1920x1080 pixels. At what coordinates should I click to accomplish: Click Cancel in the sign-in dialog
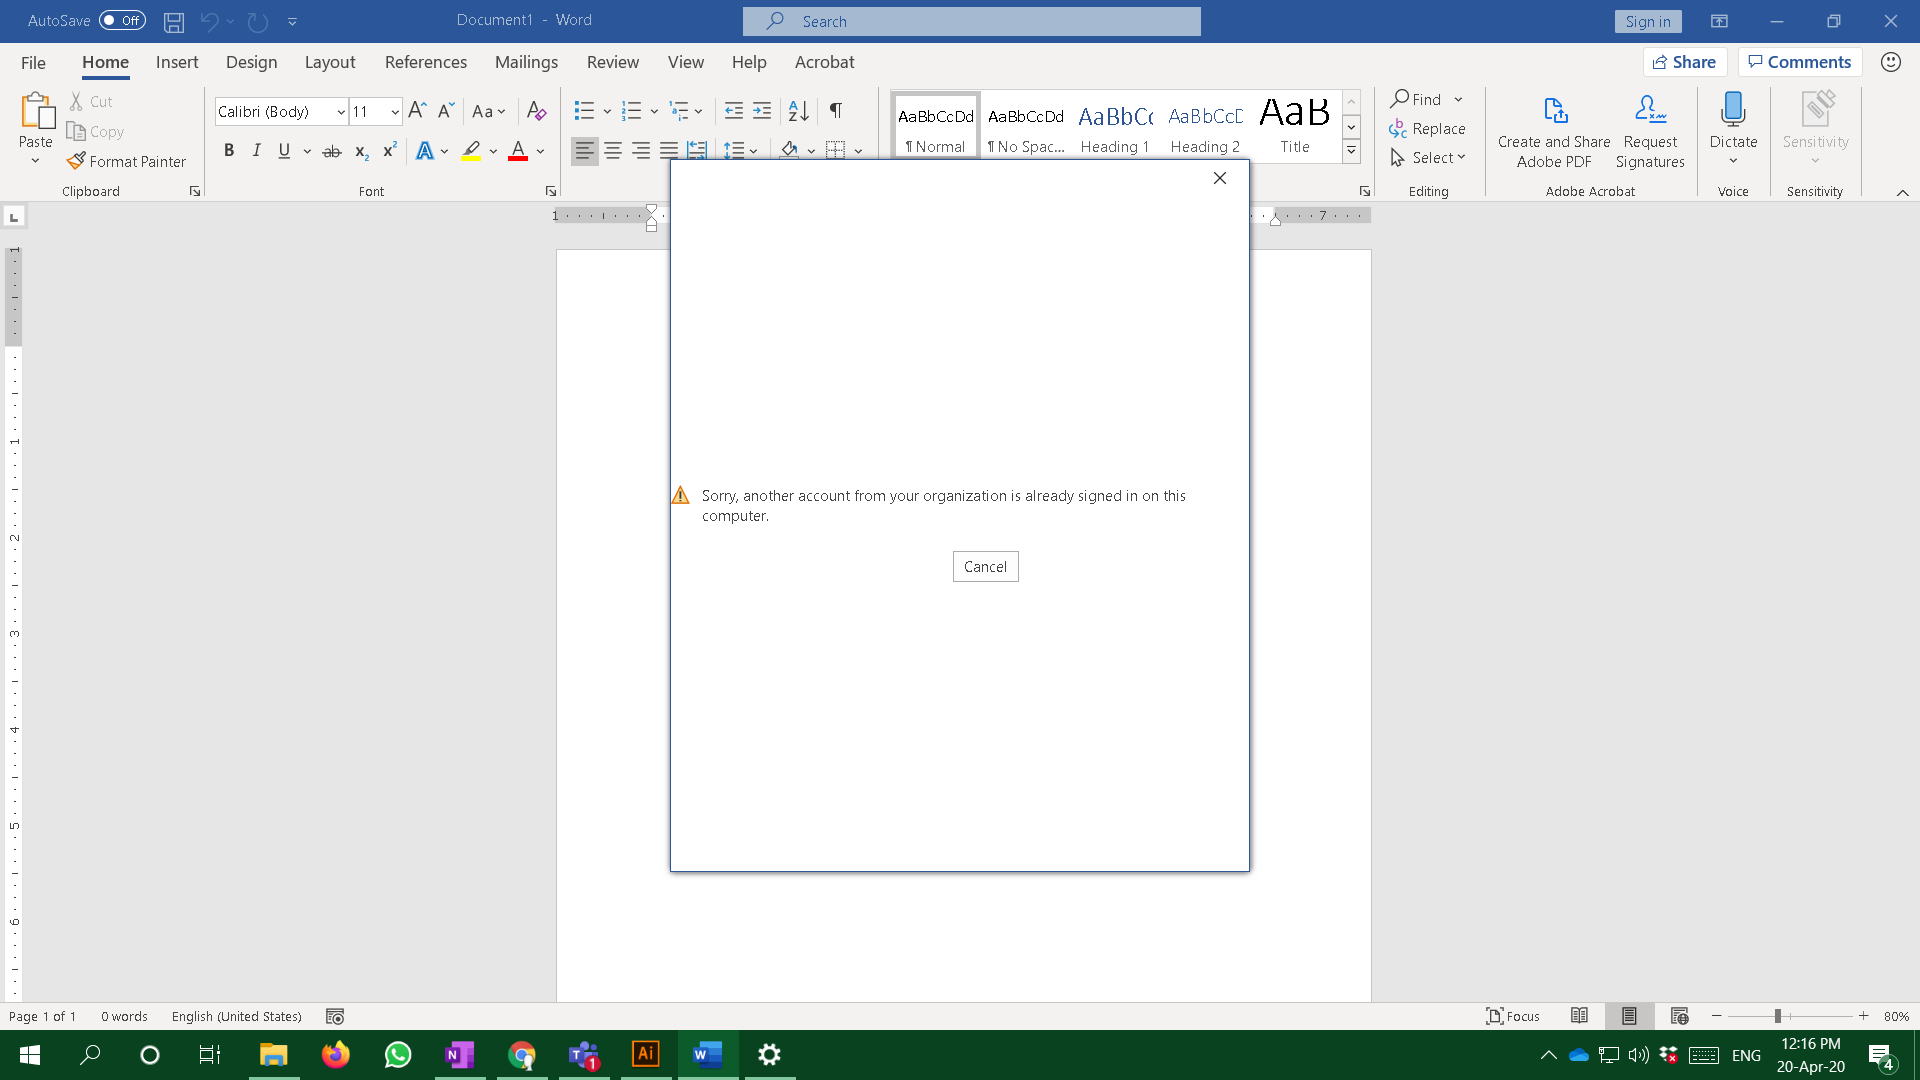pyautogui.click(x=985, y=567)
